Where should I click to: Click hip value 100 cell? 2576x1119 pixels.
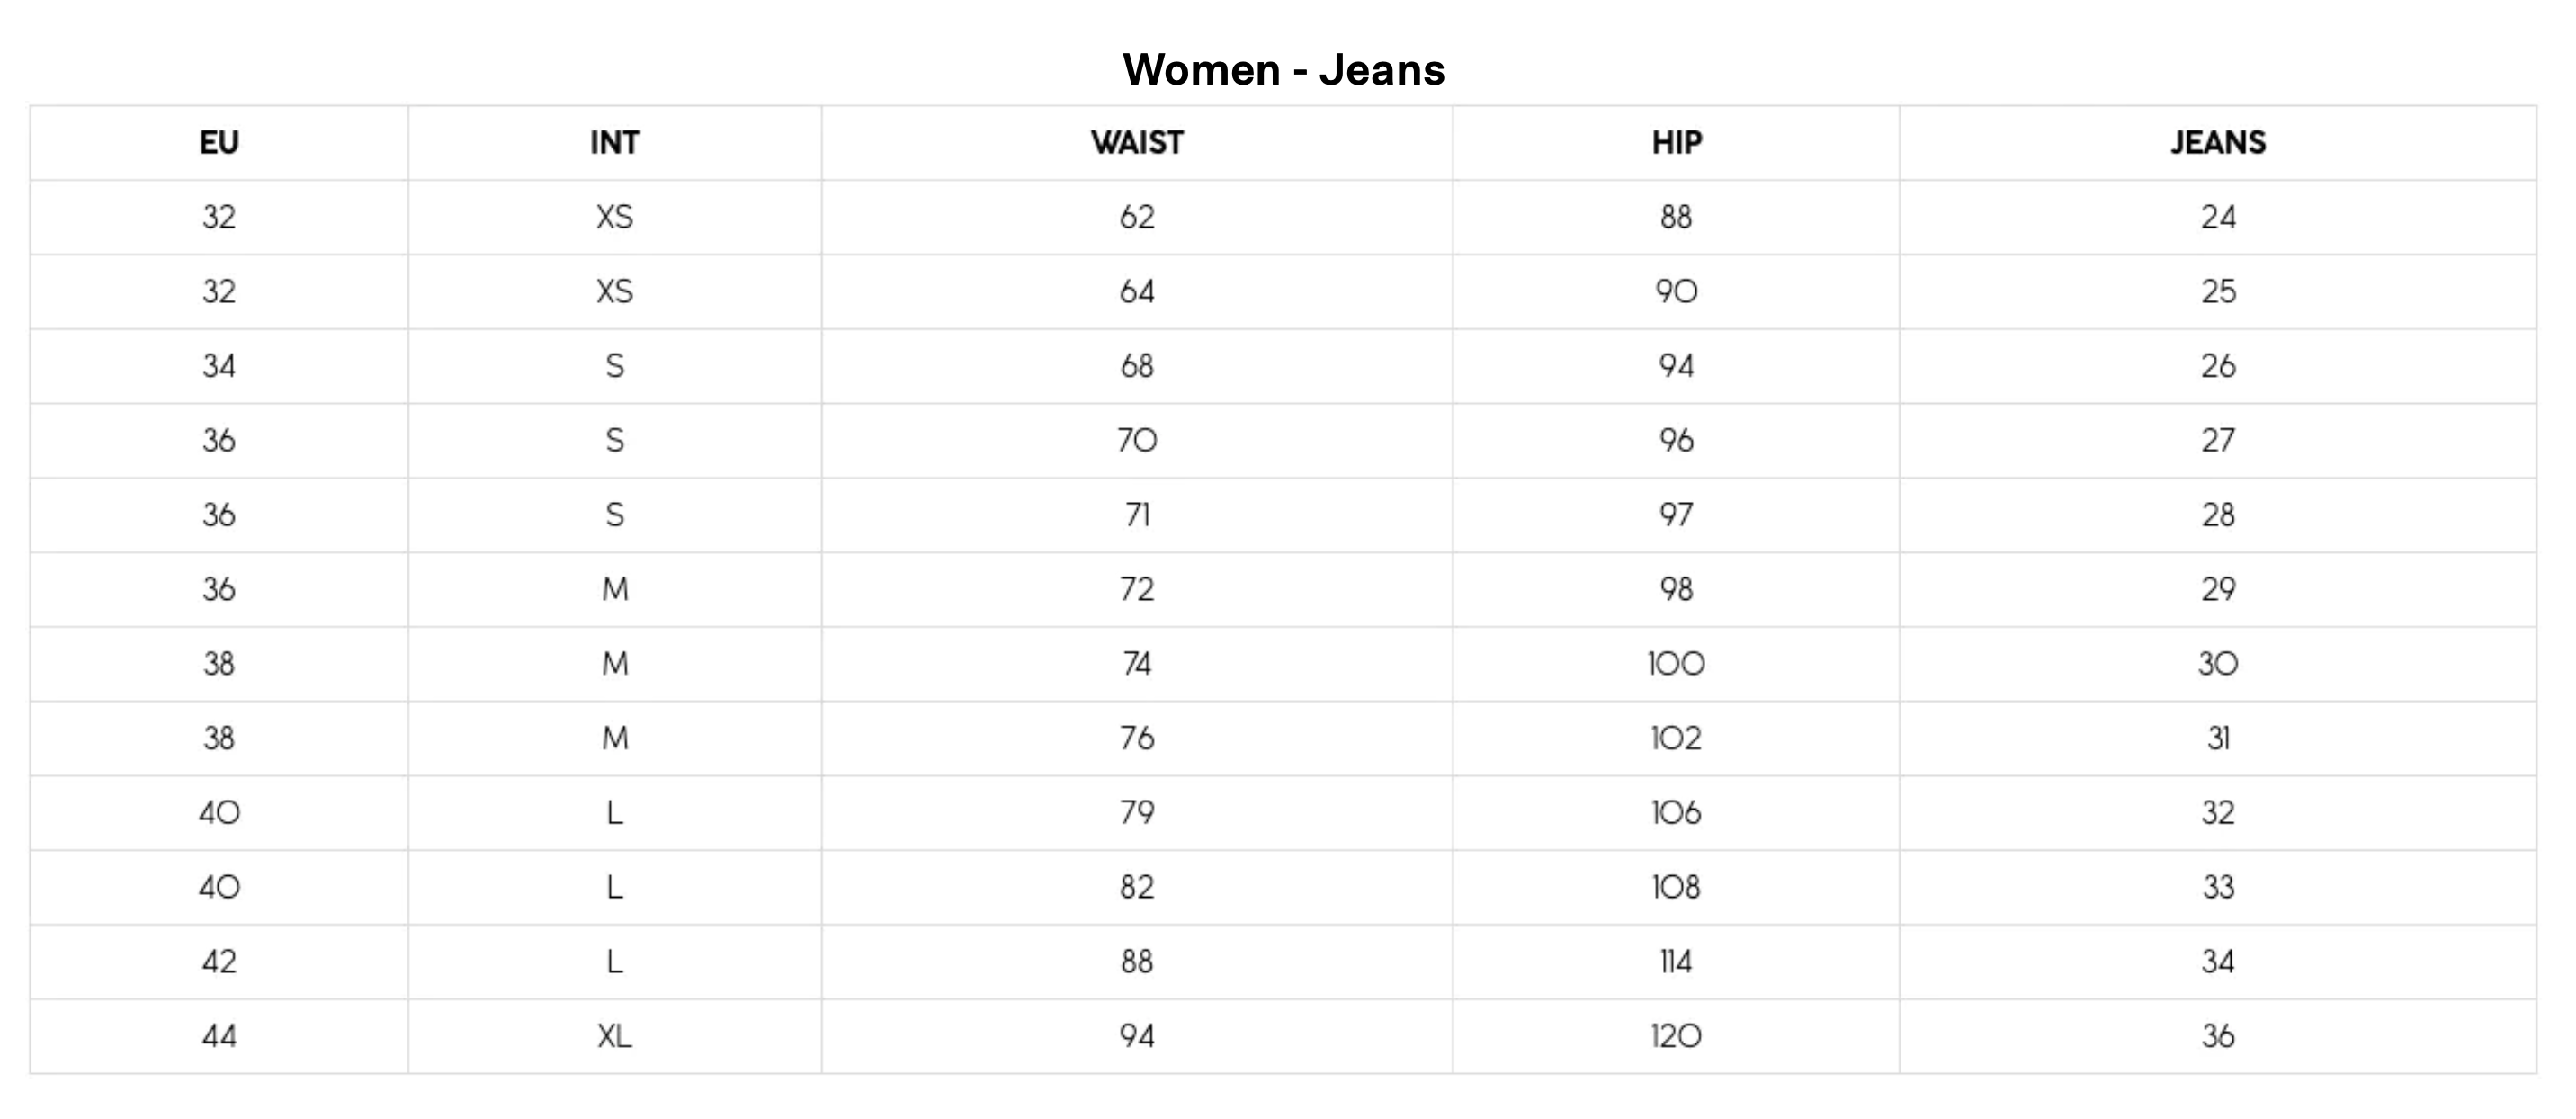click(x=1676, y=664)
